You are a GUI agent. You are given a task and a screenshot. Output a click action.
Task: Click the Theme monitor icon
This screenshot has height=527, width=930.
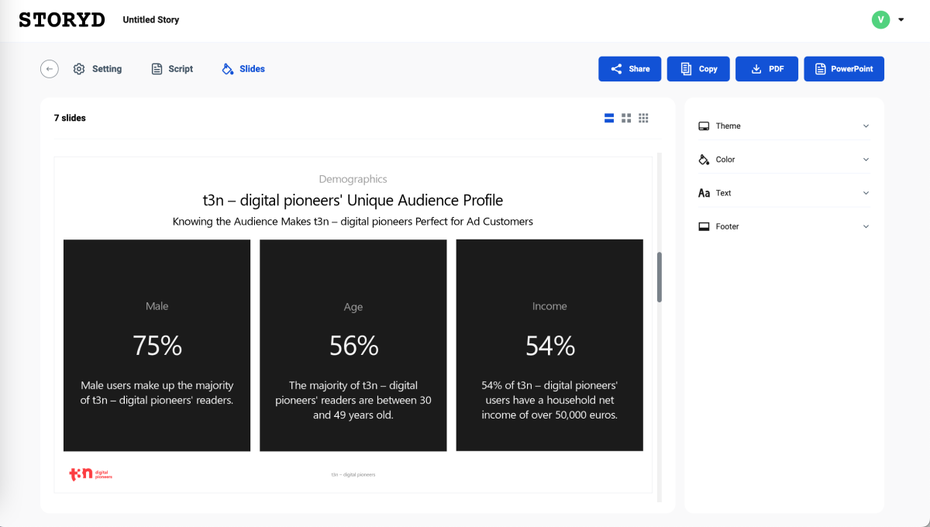click(704, 126)
